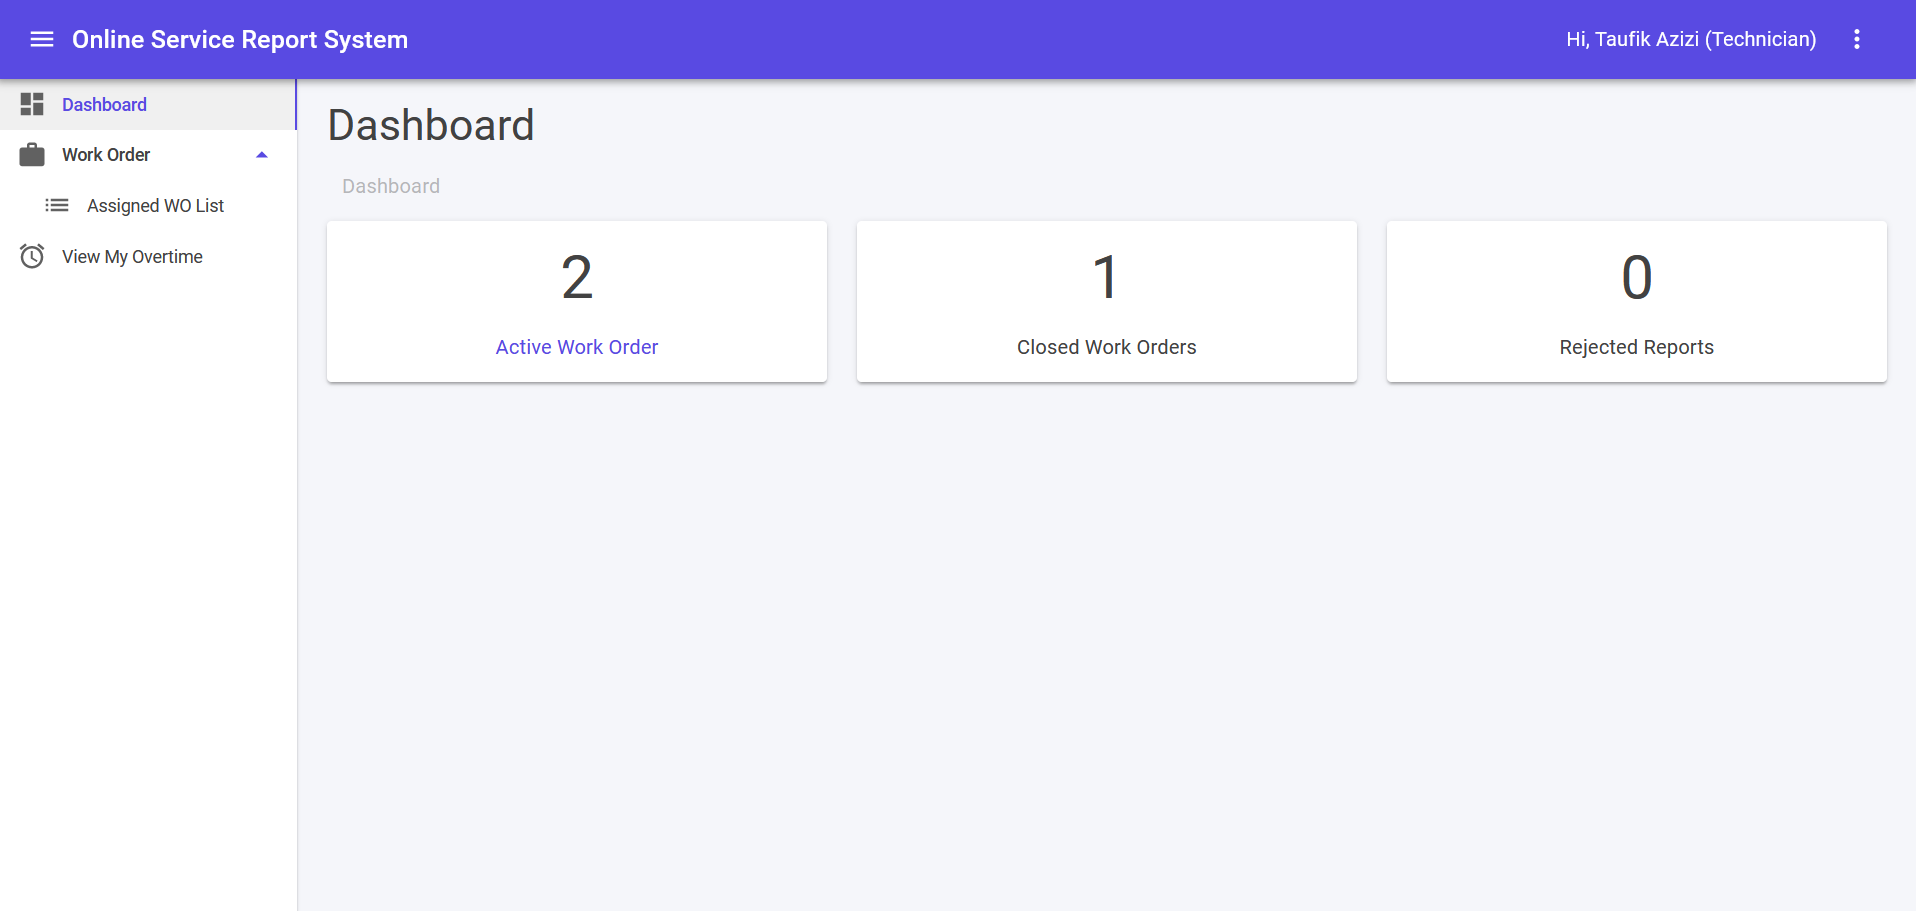Open the three-dot options menu
The image size is (1916, 911).
pyautogui.click(x=1857, y=39)
